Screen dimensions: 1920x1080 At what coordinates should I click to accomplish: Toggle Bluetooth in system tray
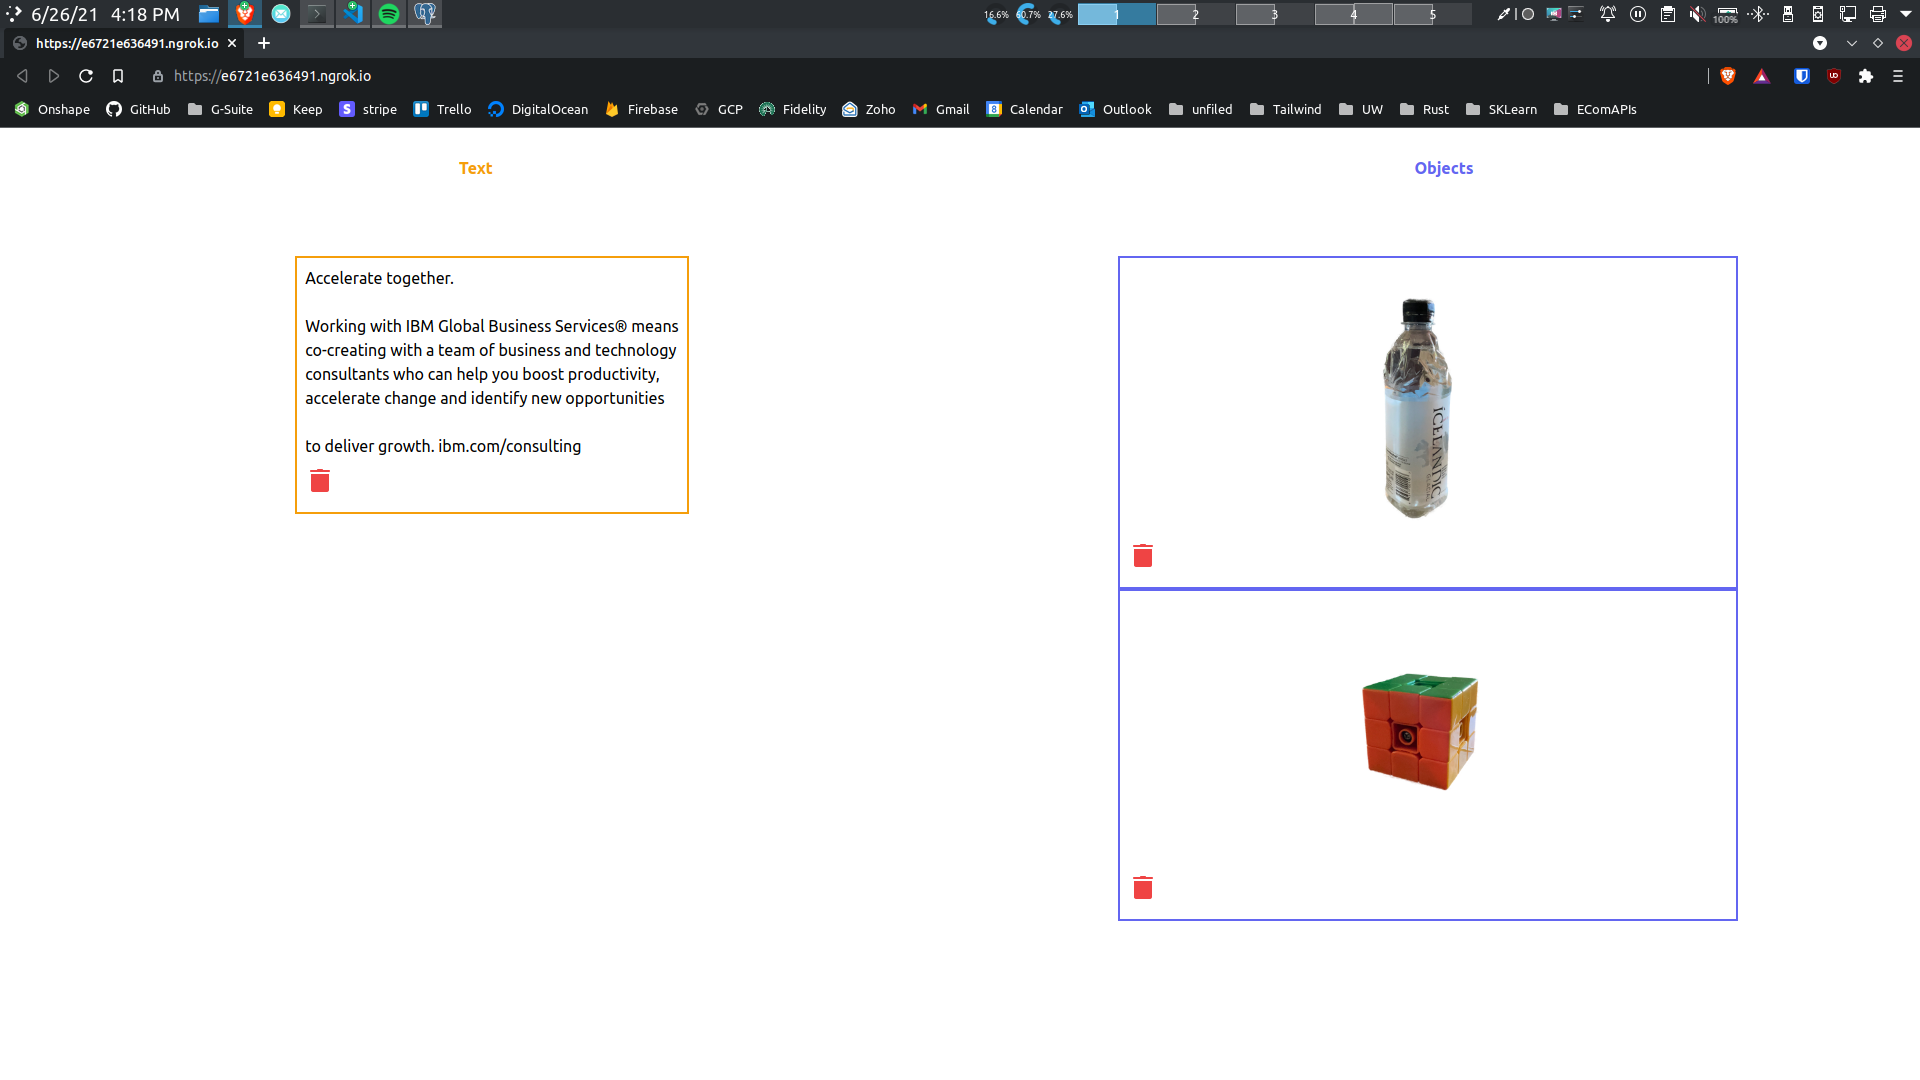pyautogui.click(x=1758, y=14)
